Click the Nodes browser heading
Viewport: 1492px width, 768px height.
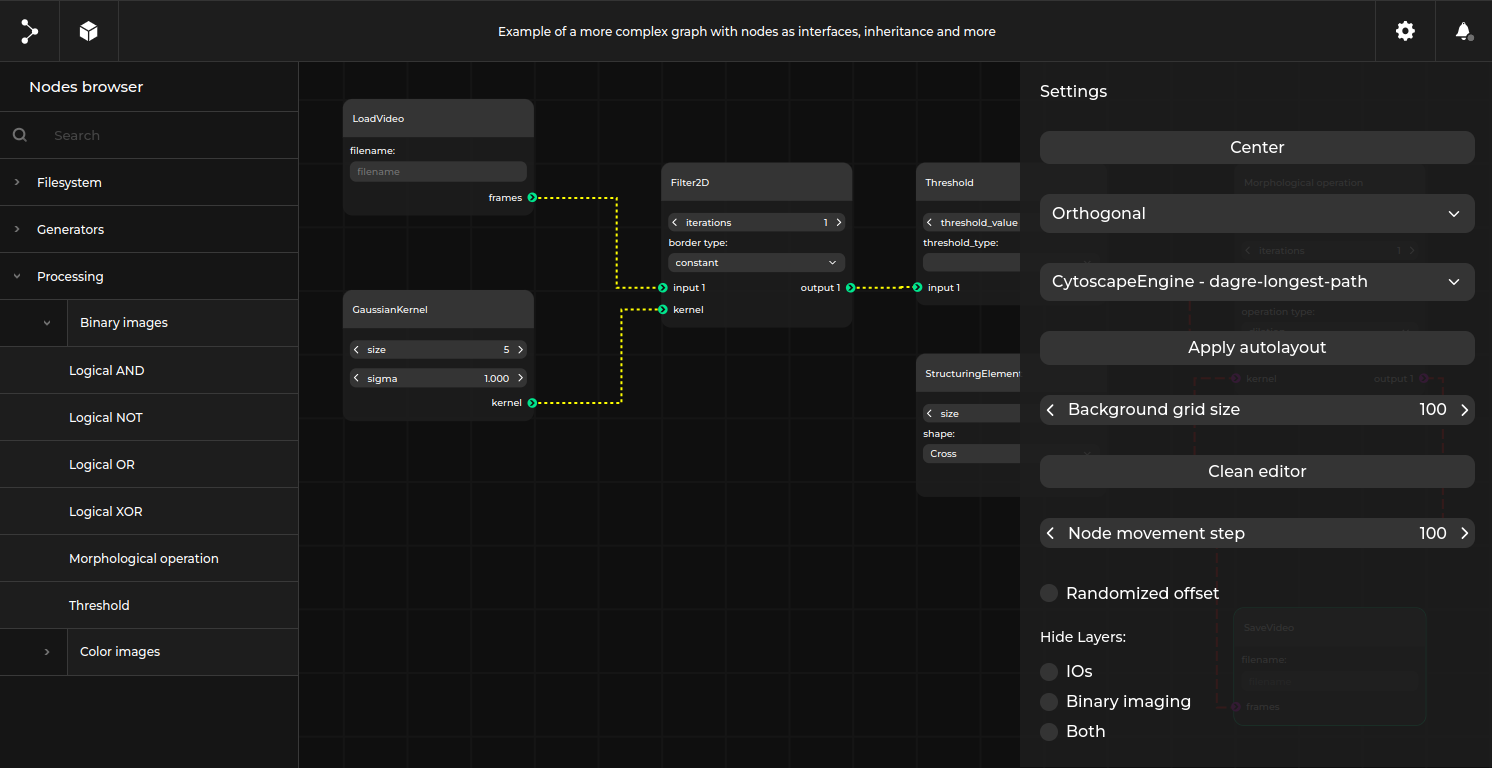pyautogui.click(x=86, y=87)
